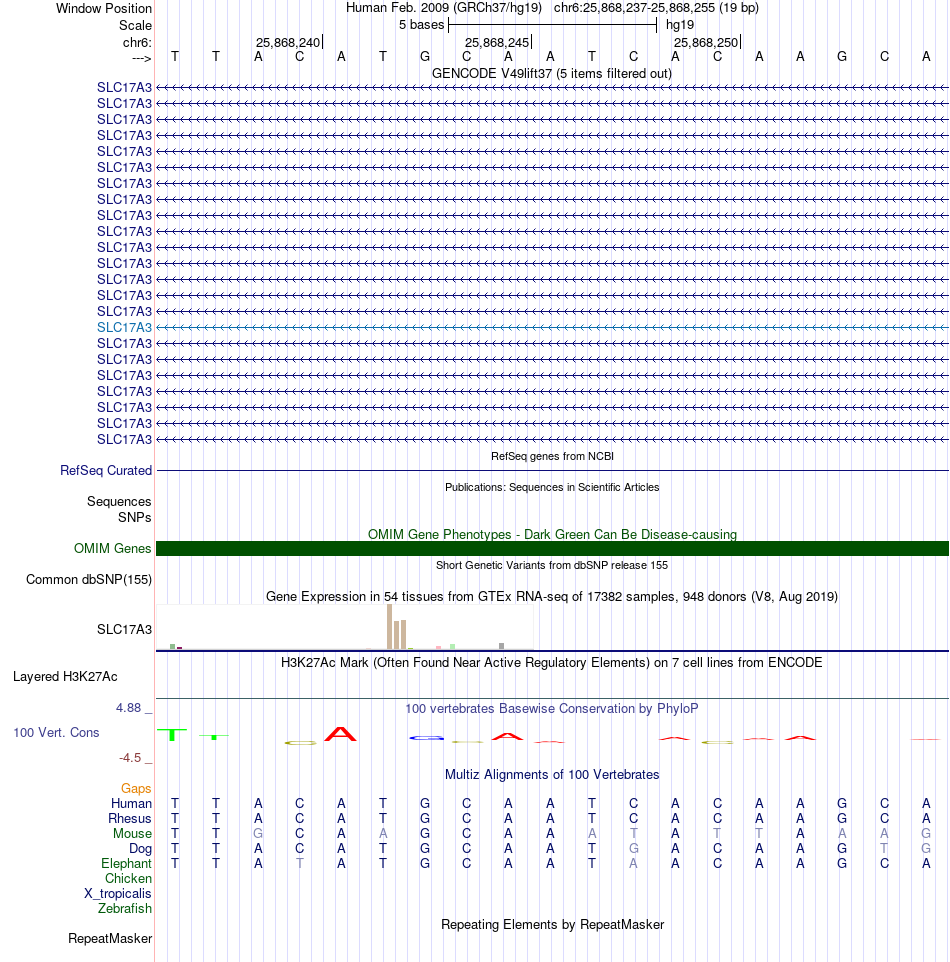The image size is (950, 962).
Task: Click the --> strand direction label
Action: (142, 58)
